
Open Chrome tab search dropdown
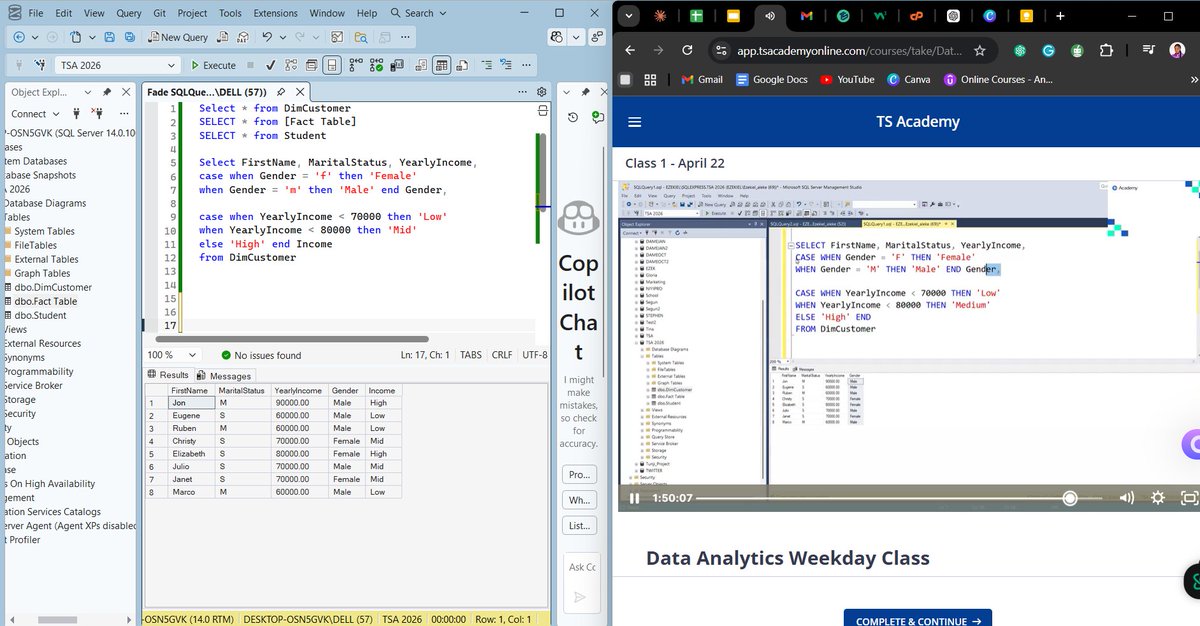tap(628, 15)
